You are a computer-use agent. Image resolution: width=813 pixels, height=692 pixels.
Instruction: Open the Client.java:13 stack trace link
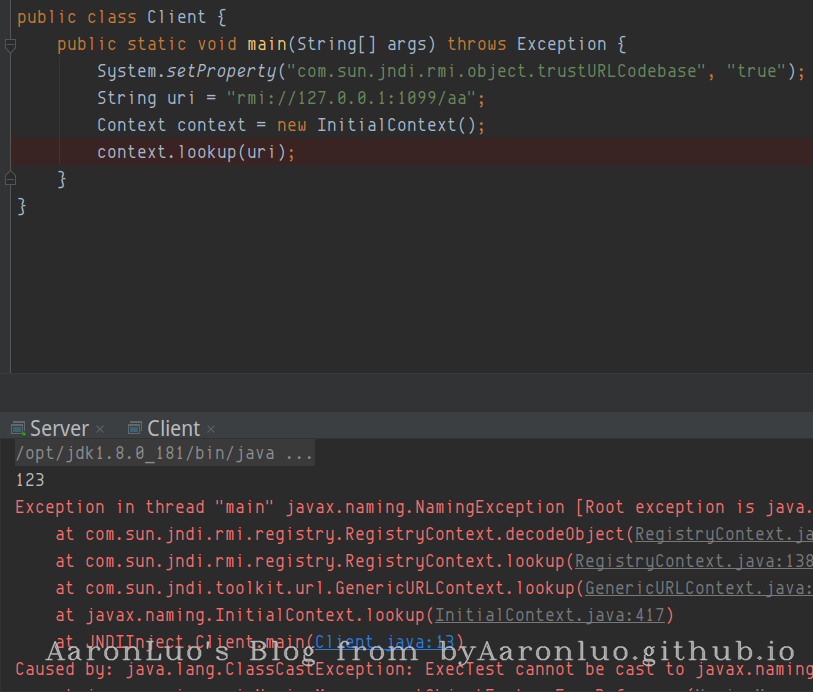pyautogui.click(x=385, y=642)
